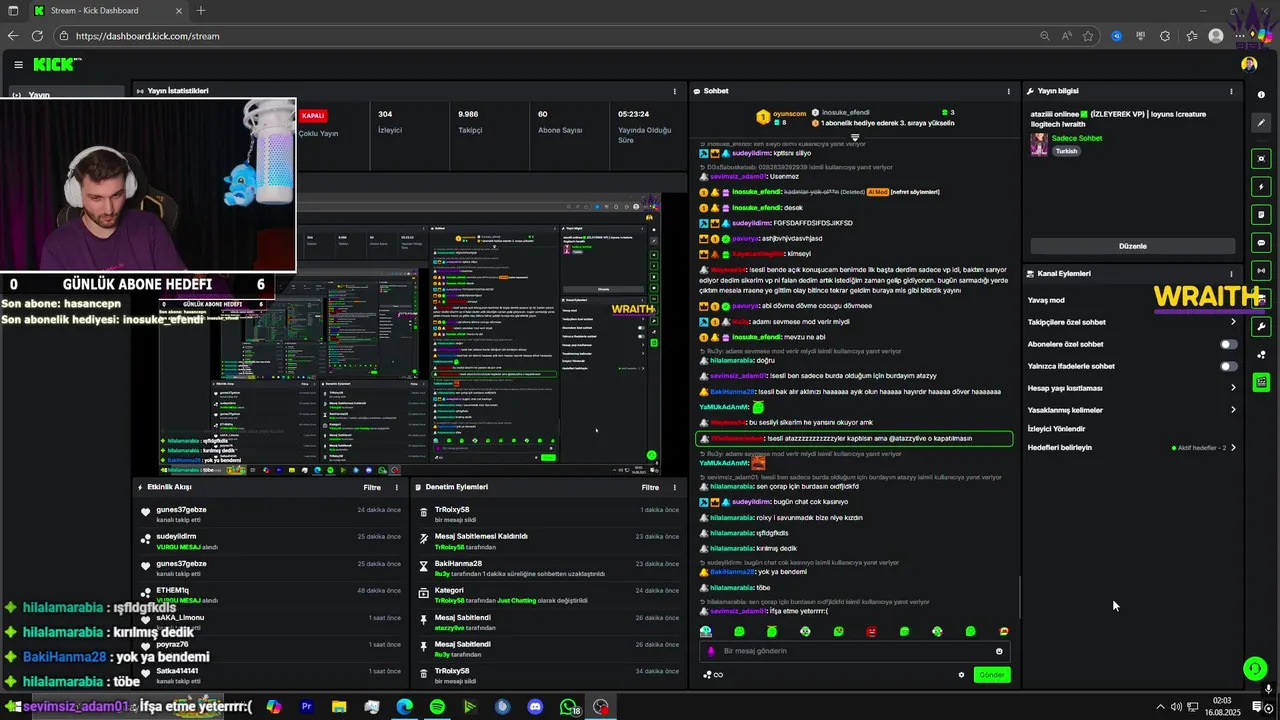
Task: Open Windows system tray clock
Action: [1221, 707]
